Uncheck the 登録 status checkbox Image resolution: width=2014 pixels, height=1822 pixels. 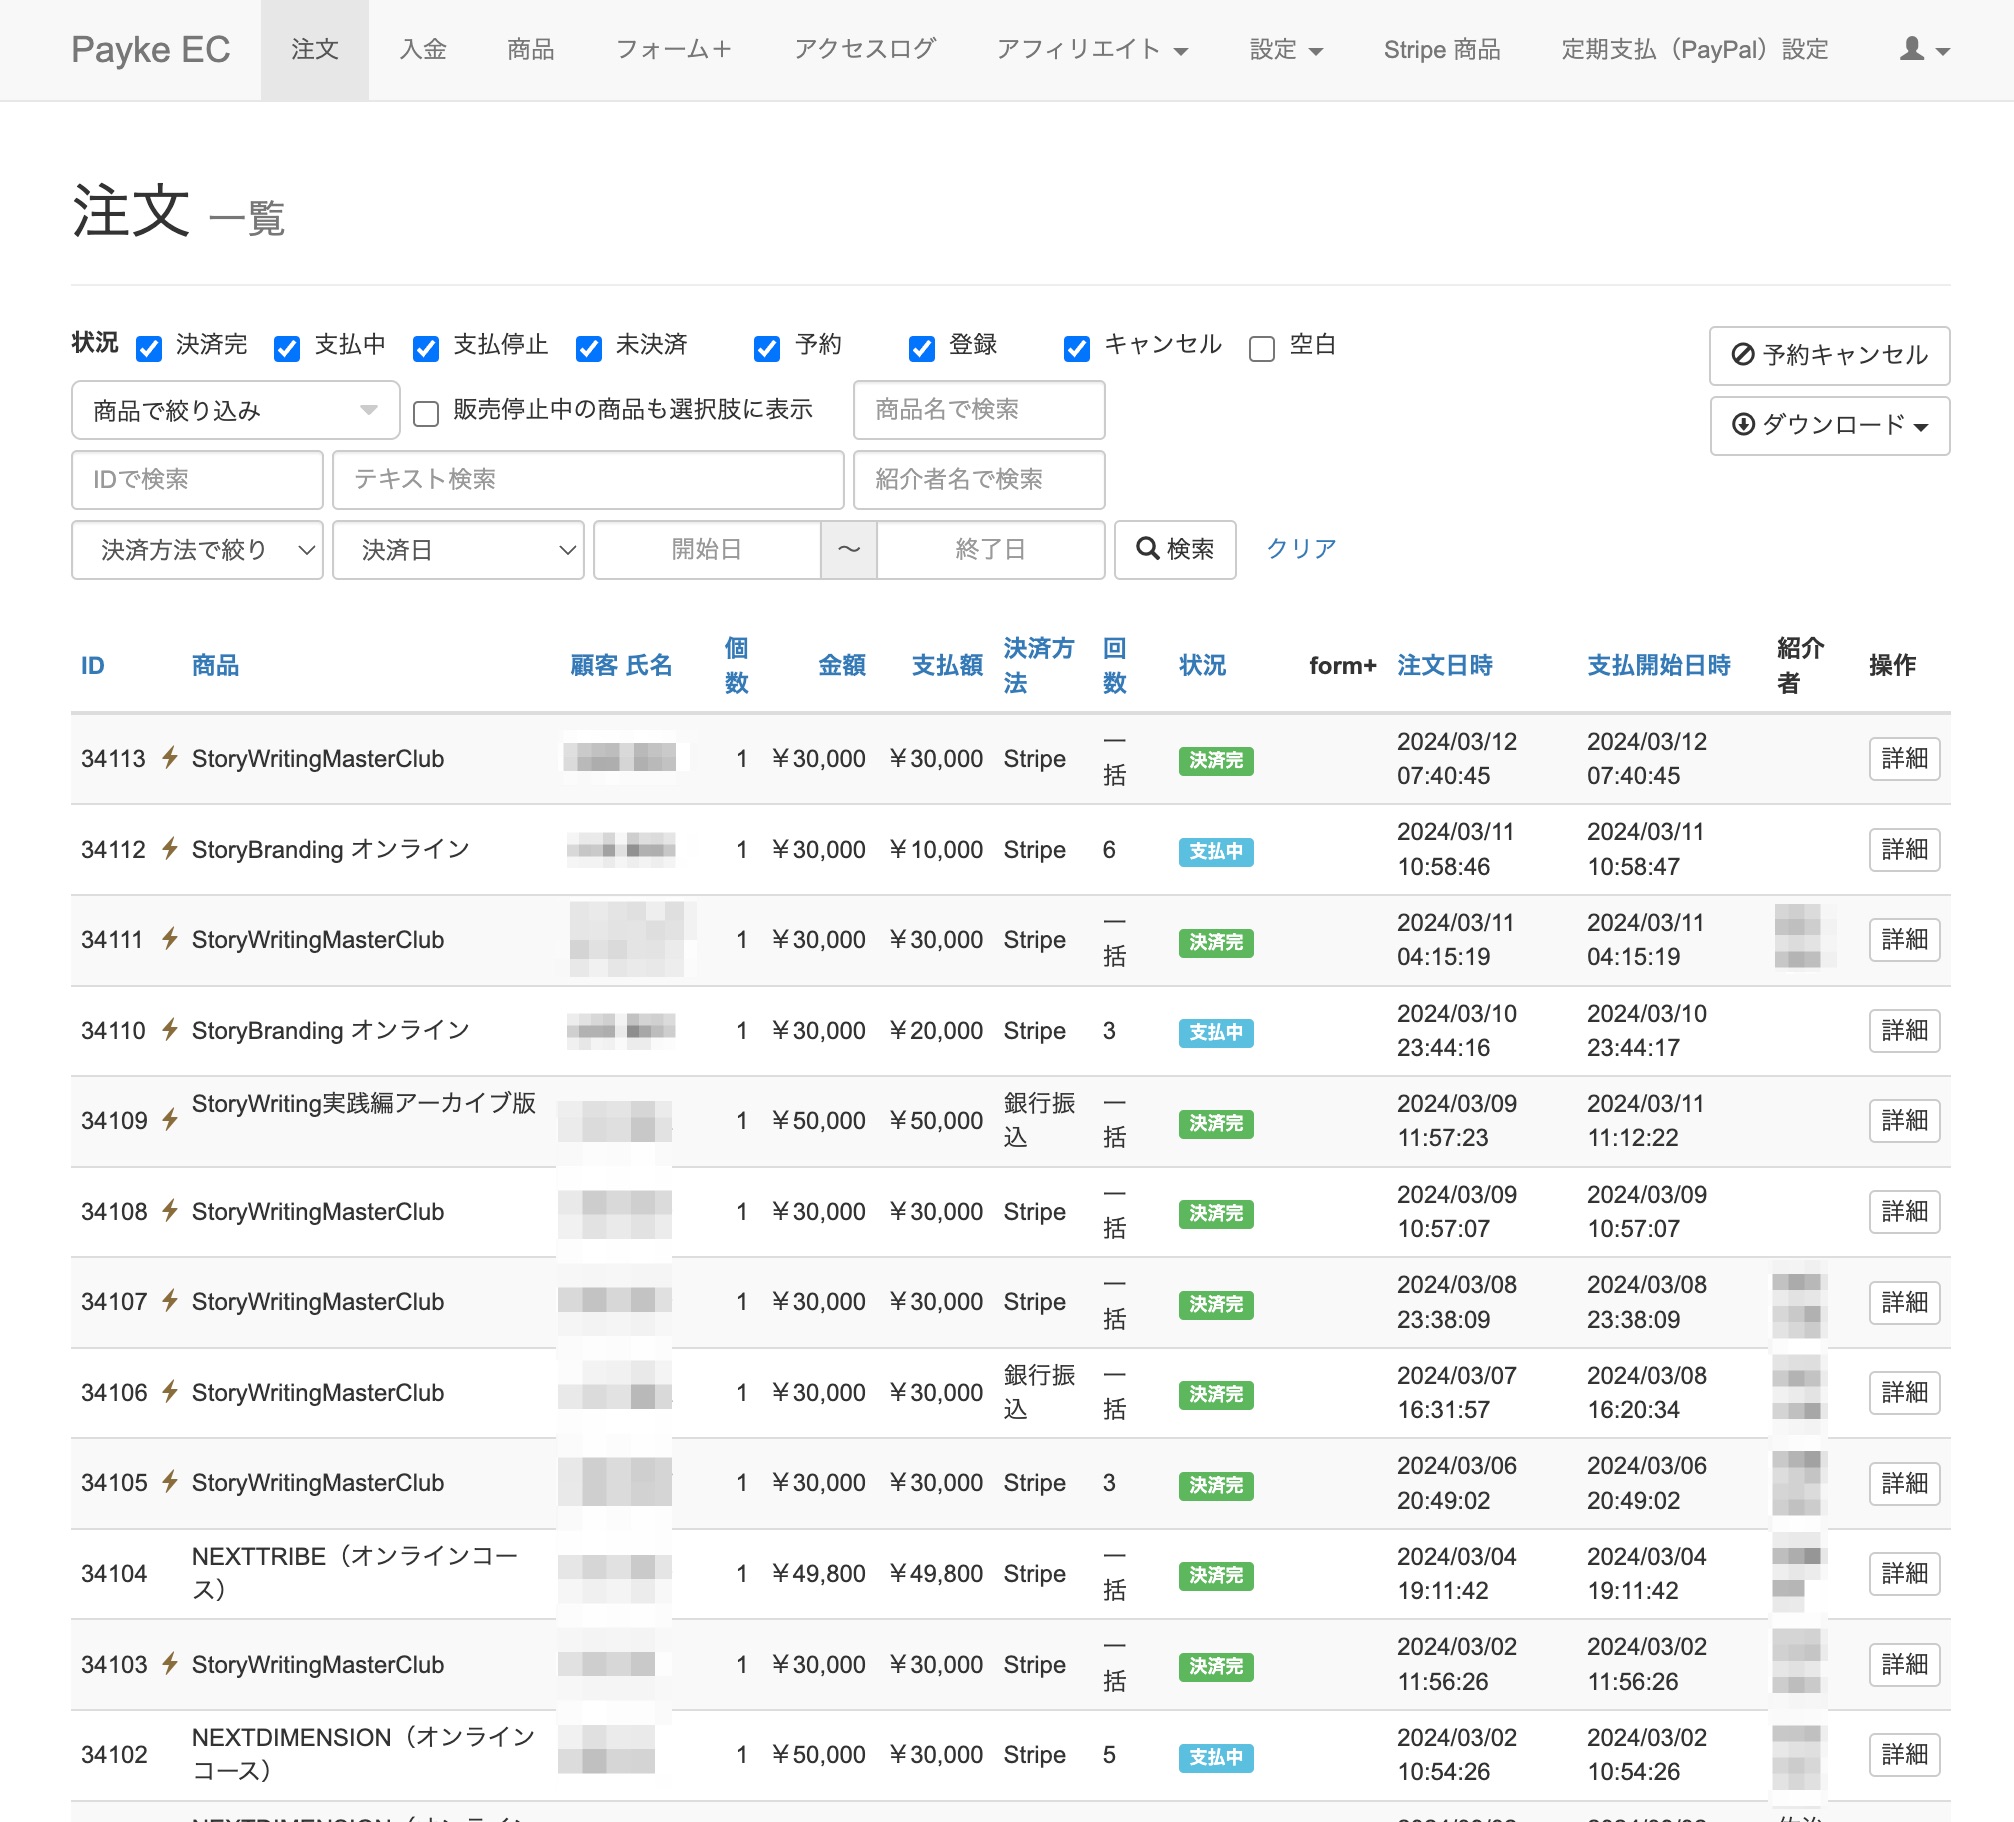(922, 348)
